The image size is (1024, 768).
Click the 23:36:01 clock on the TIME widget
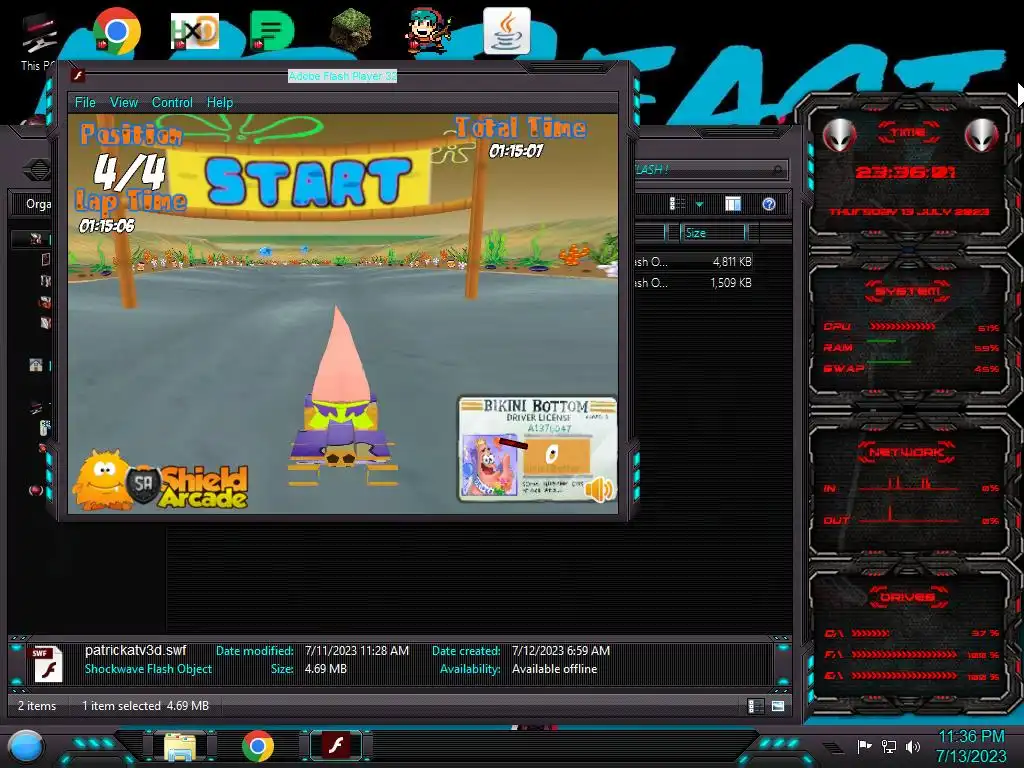905,172
